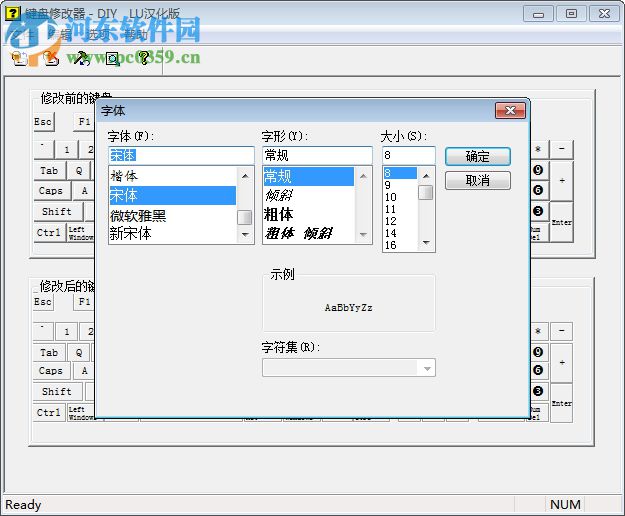Click Caps key on the 修改前 keyboard

[x=51, y=191]
